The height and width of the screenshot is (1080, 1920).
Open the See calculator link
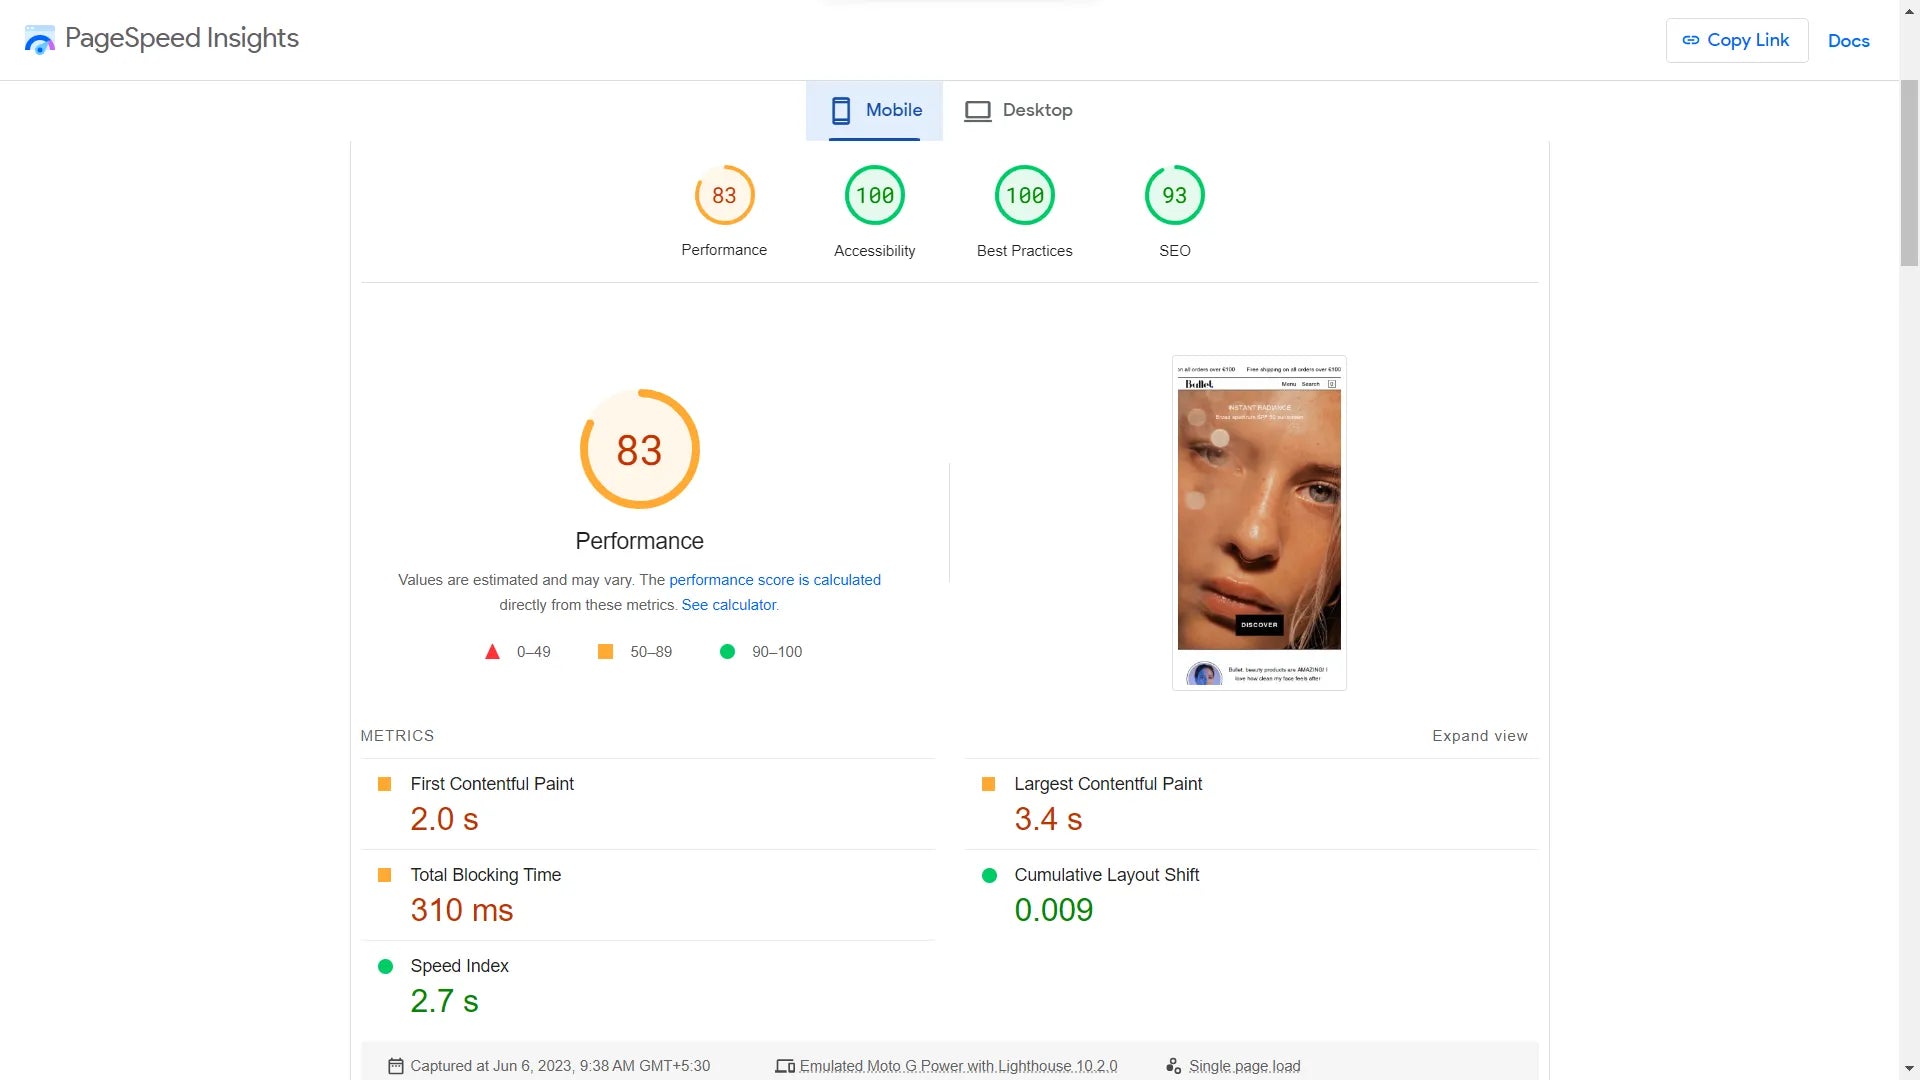(729, 605)
